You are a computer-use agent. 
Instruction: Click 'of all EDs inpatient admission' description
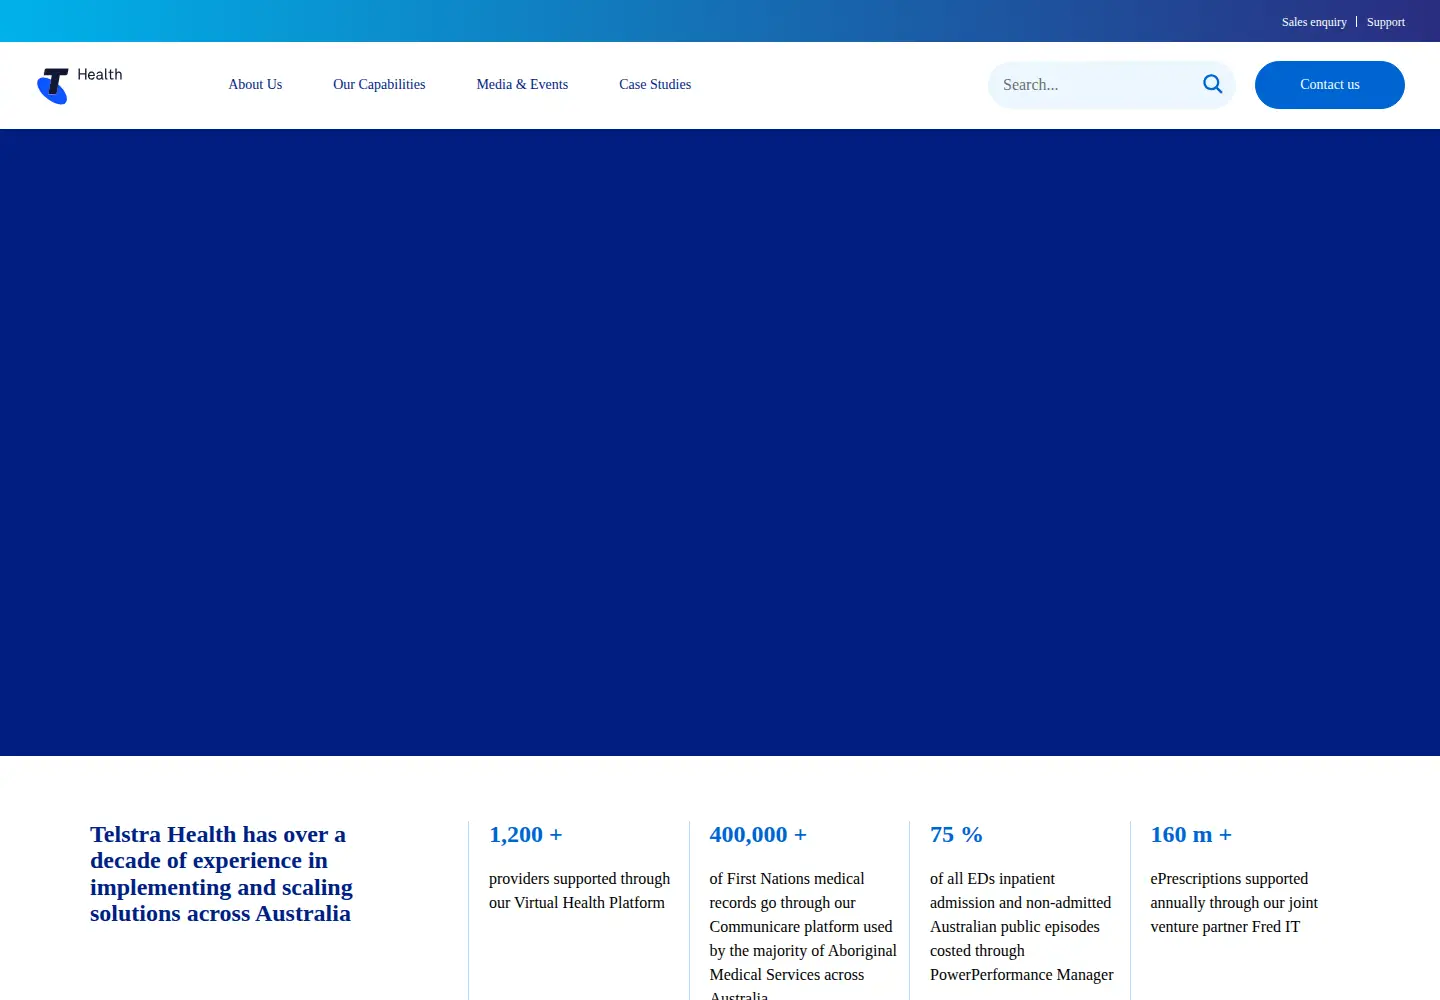point(1021,926)
